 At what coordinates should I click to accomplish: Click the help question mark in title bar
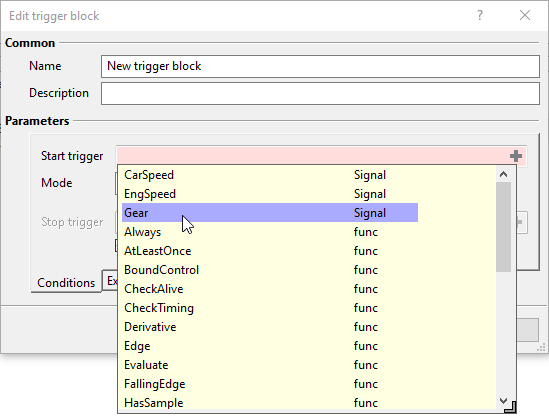(x=480, y=15)
